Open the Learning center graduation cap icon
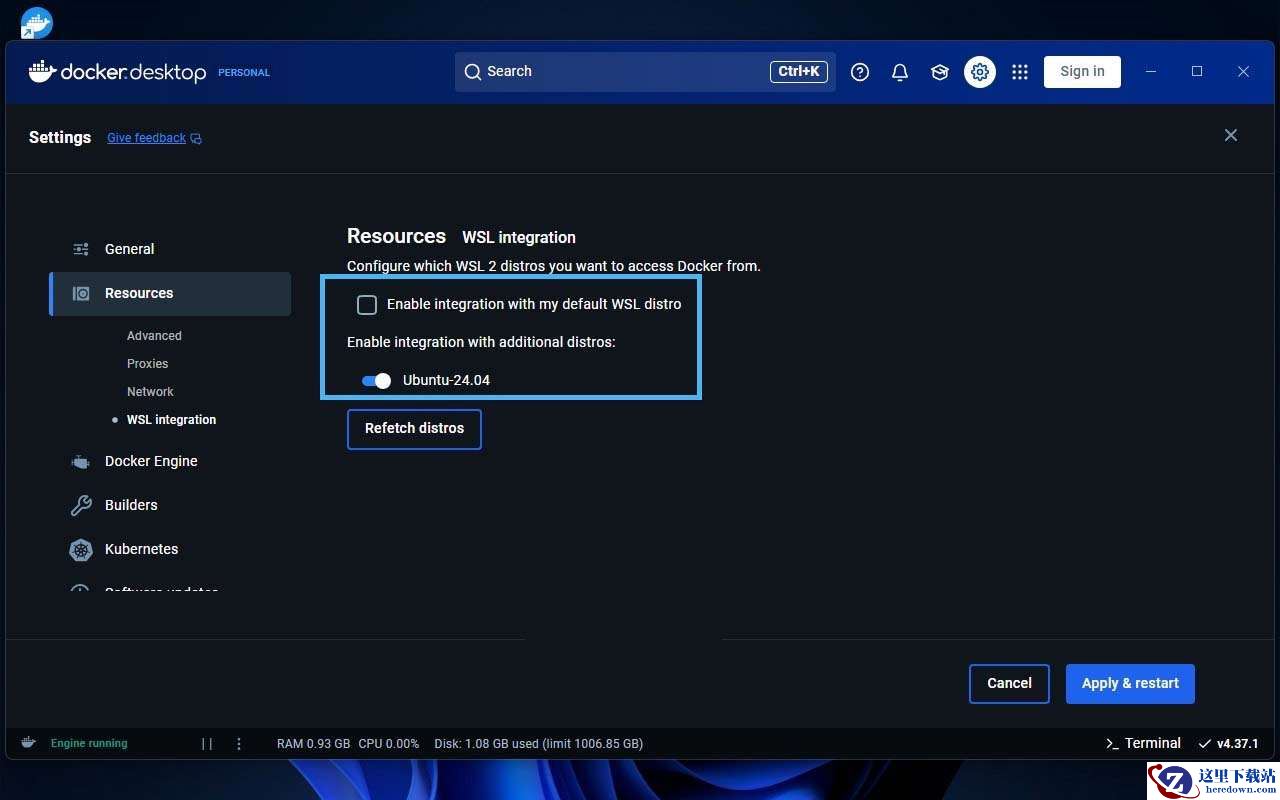1280x800 pixels. (940, 72)
